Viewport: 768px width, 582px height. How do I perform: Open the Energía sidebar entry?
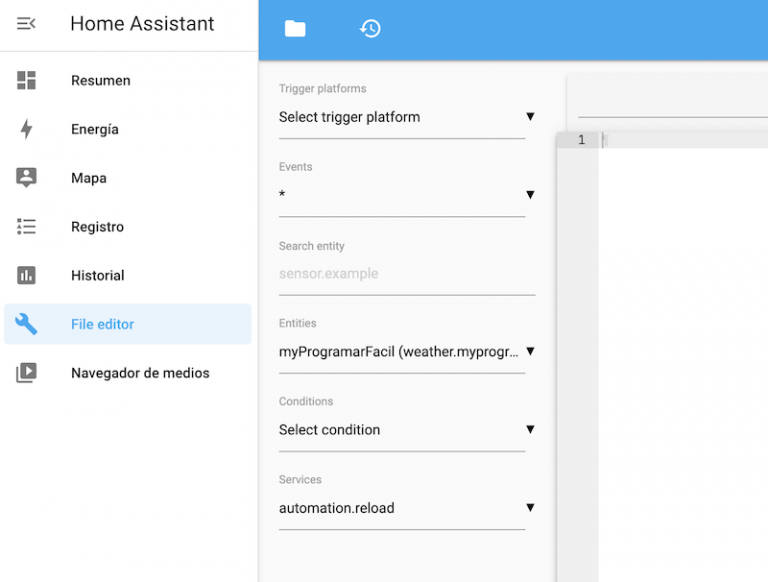(128, 129)
